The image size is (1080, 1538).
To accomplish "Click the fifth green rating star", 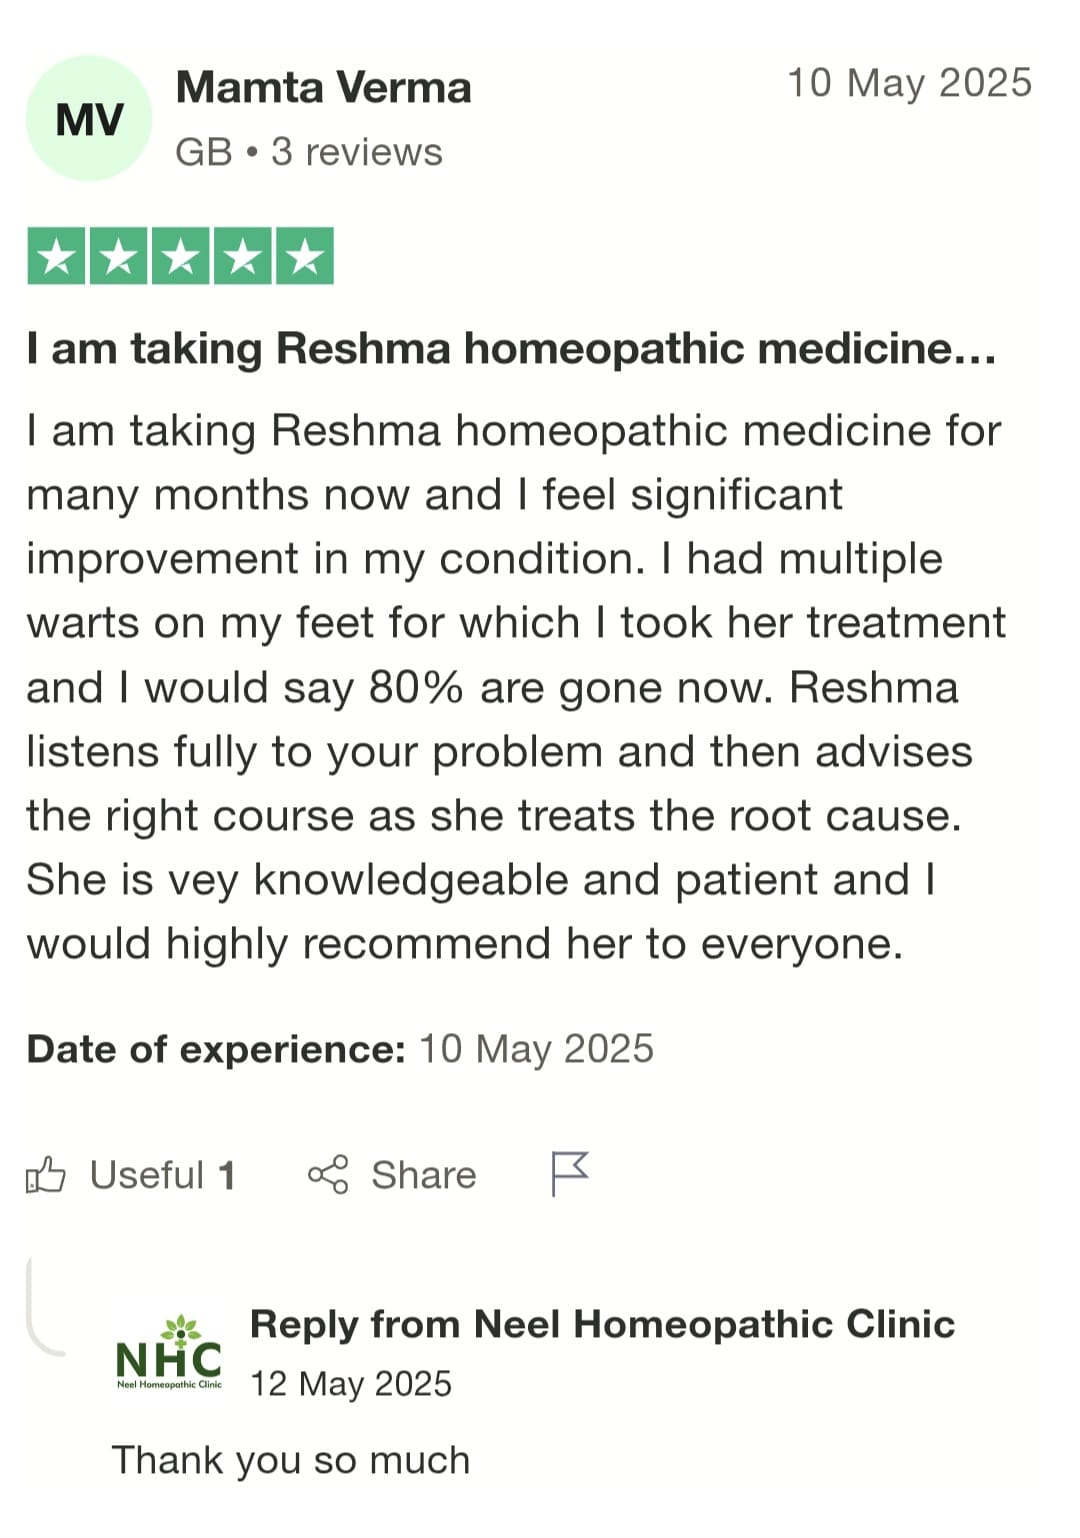I will tap(305, 257).
